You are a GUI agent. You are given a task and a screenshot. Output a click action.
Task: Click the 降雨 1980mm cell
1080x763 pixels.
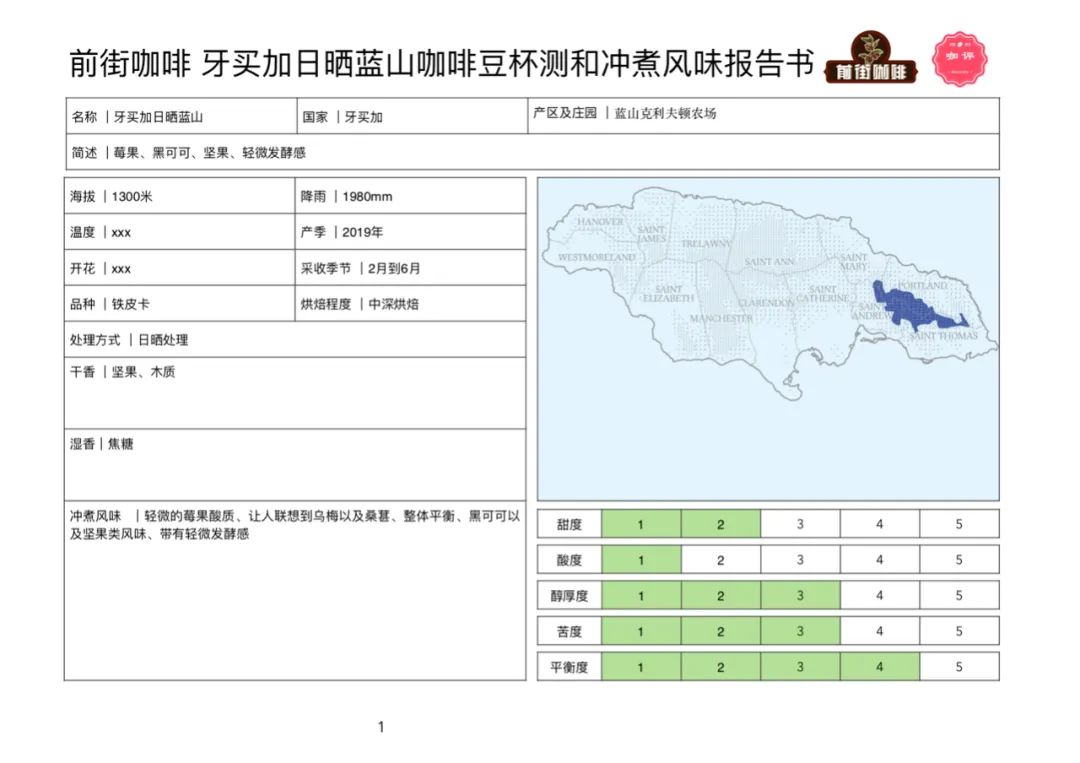click(x=410, y=196)
